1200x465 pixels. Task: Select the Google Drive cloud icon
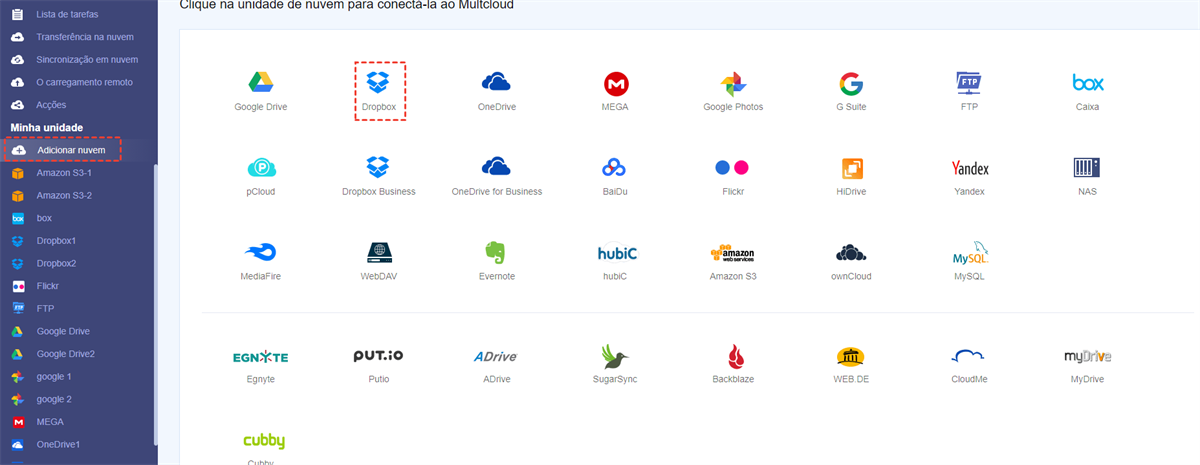pyautogui.click(x=261, y=82)
